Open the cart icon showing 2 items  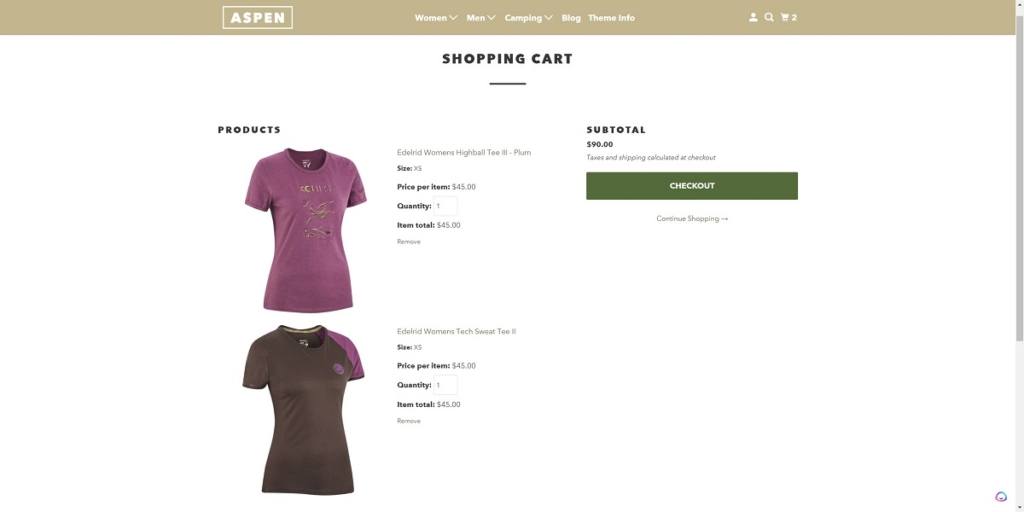pyautogui.click(x=789, y=18)
